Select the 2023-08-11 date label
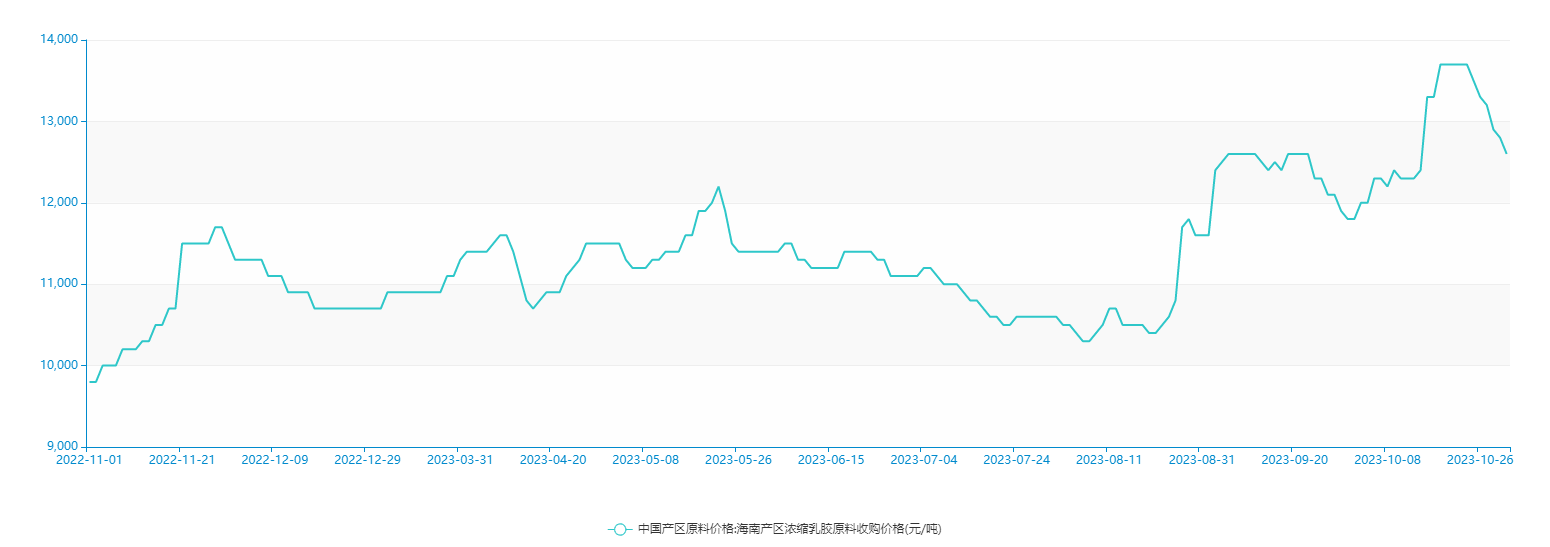Viewport: 1550px width, 547px height. point(1108,460)
